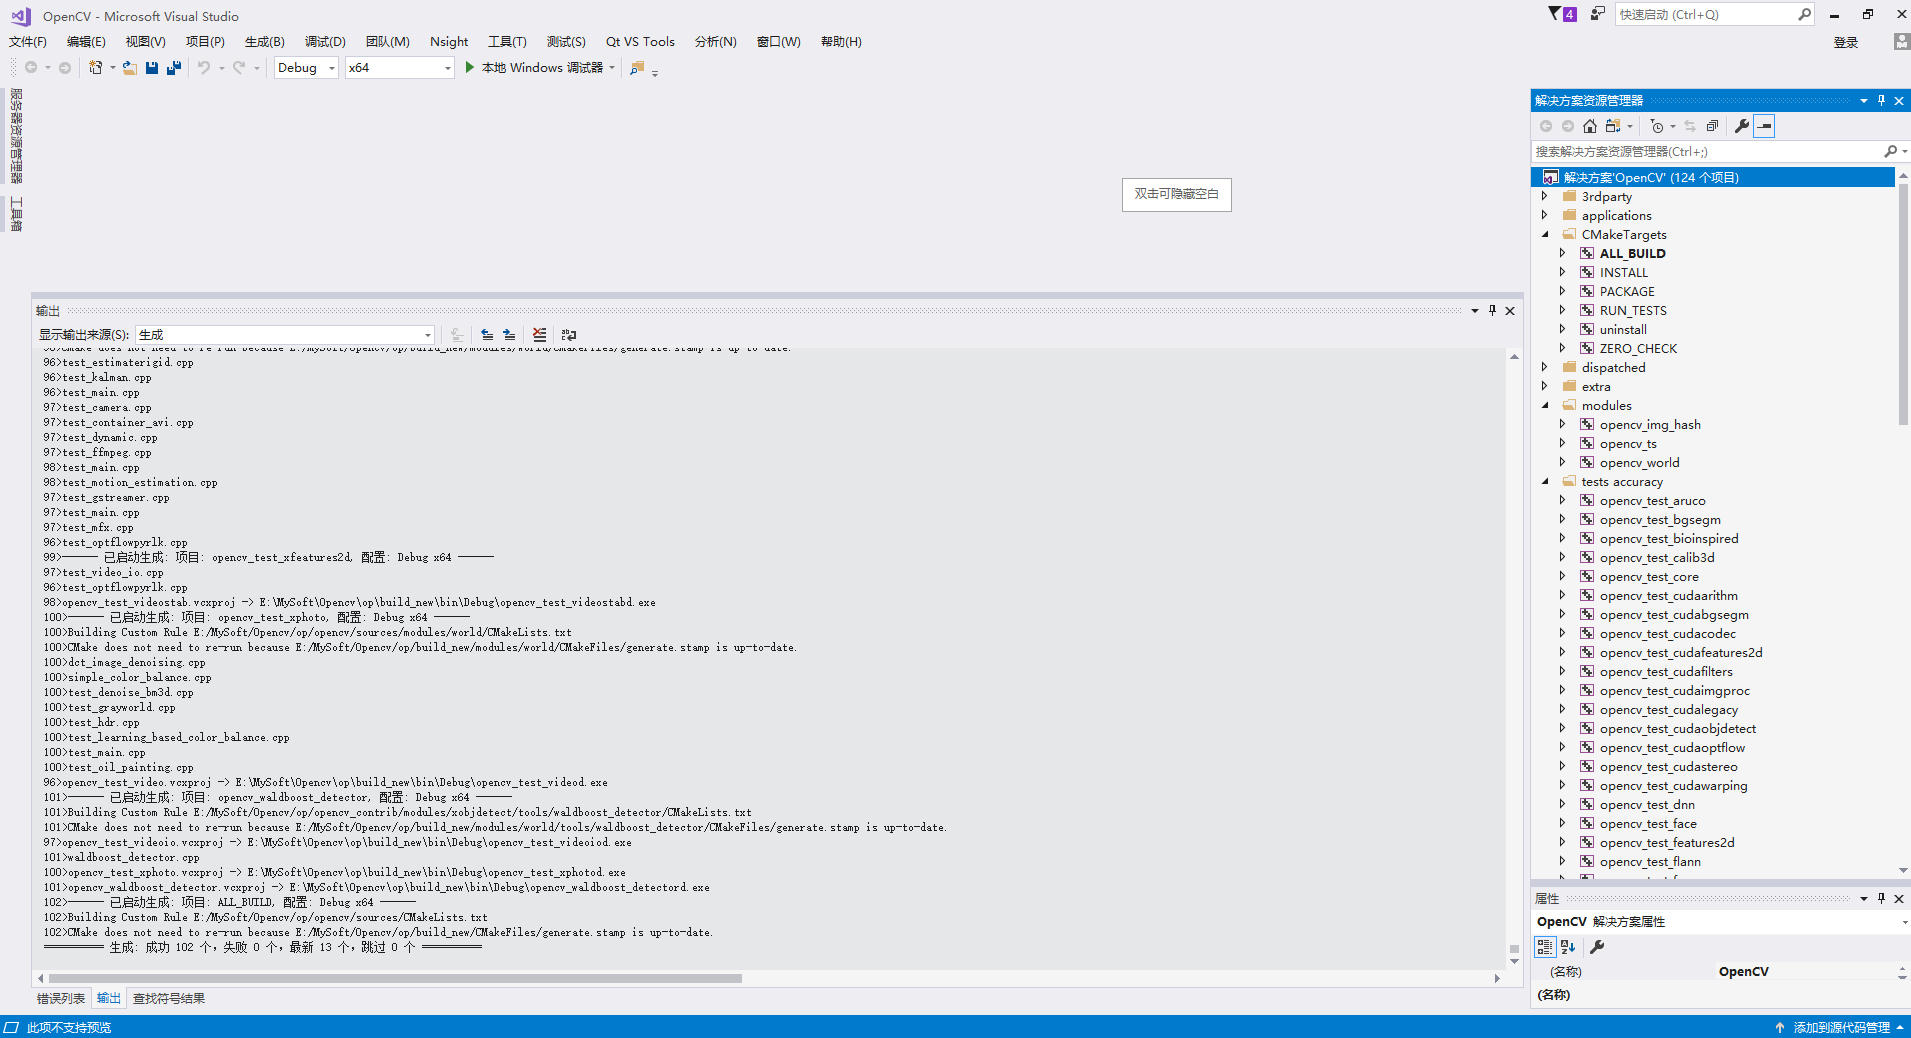This screenshot has width=1911, height=1038.
Task: Clear the output window with Clear All icon
Action: 540,334
